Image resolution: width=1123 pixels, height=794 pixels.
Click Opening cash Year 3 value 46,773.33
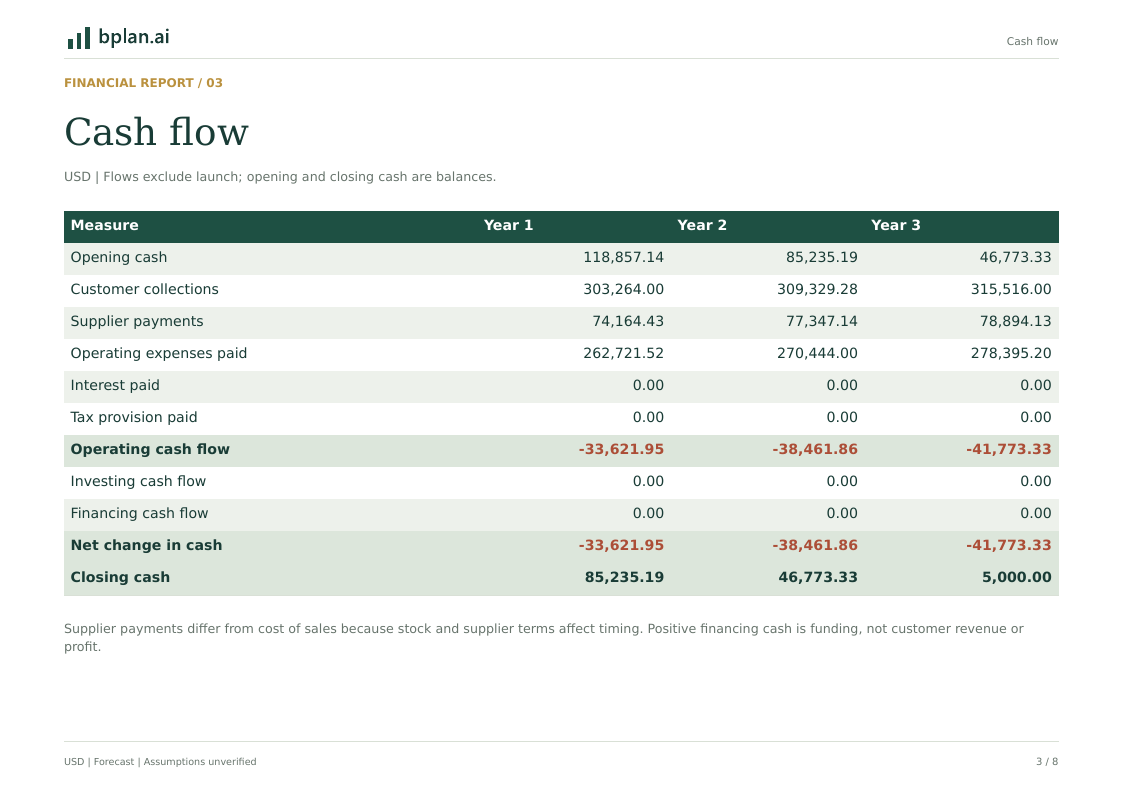pos(1016,258)
